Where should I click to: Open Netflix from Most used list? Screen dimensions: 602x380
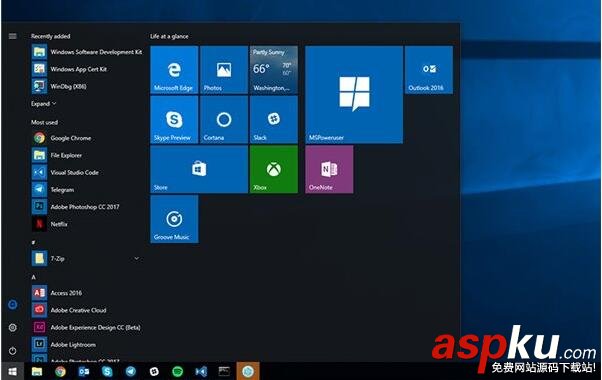point(86,224)
